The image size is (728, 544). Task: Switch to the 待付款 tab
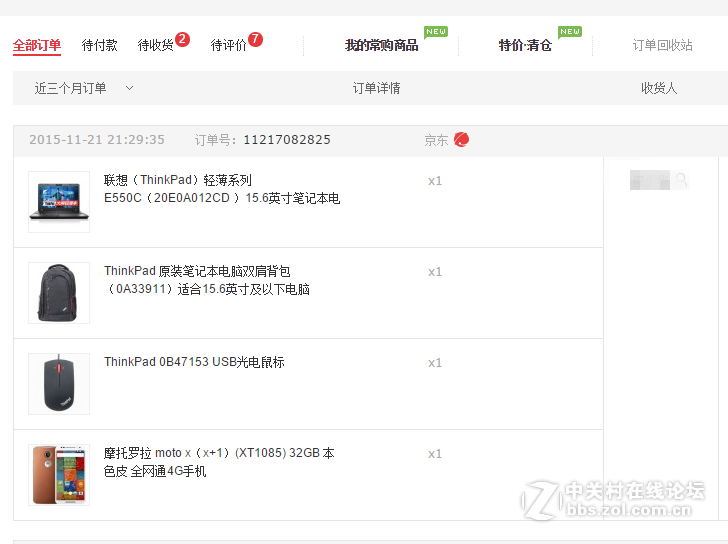click(99, 45)
